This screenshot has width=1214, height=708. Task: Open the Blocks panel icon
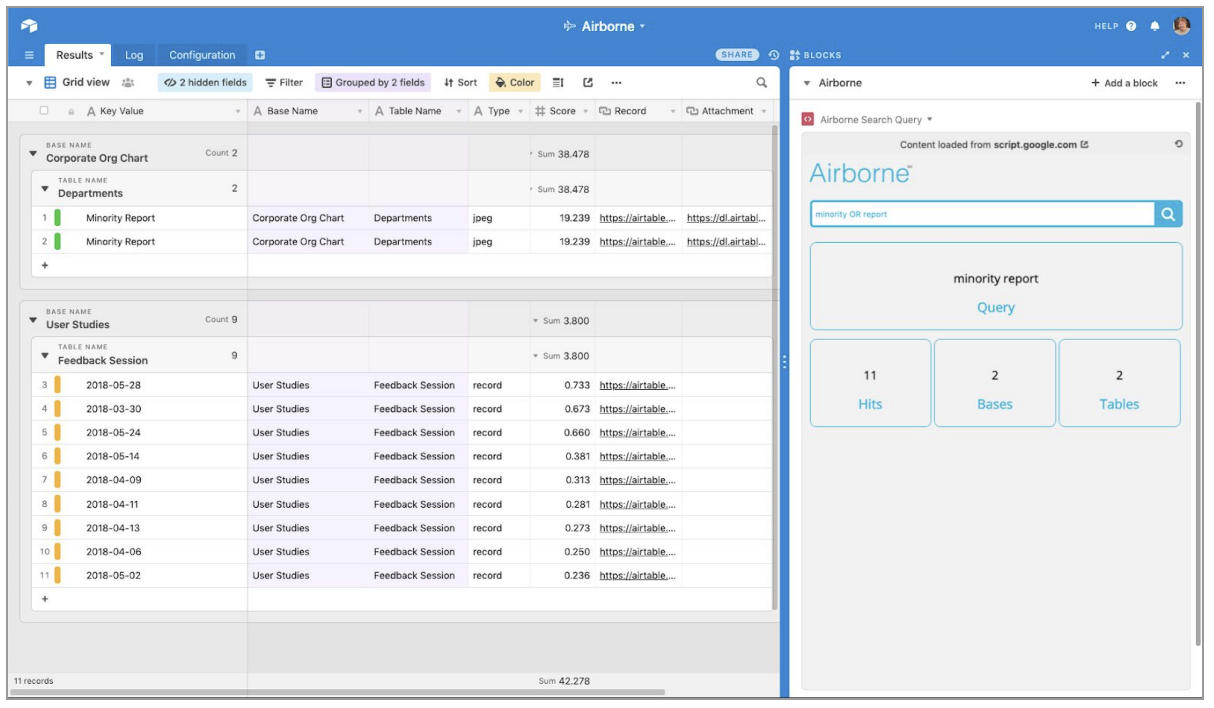tap(795, 55)
